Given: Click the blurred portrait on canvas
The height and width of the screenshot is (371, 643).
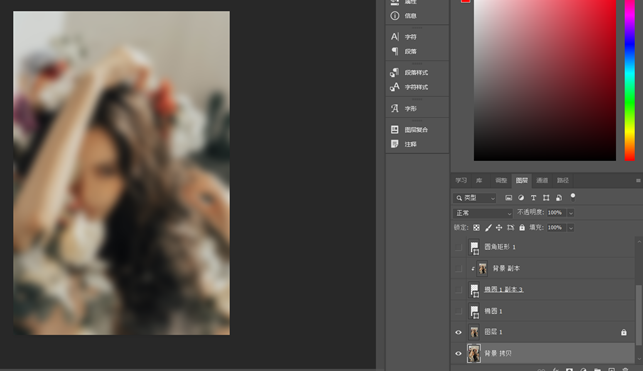Looking at the screenshot, I should click(x=121, y=173).
